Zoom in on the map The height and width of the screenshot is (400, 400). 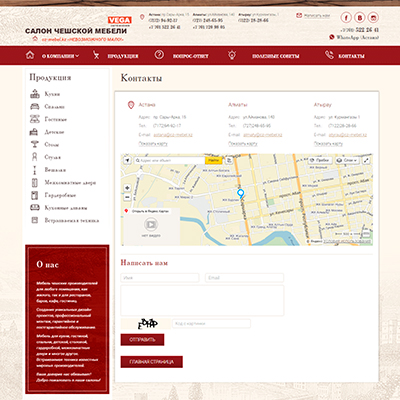127,188
